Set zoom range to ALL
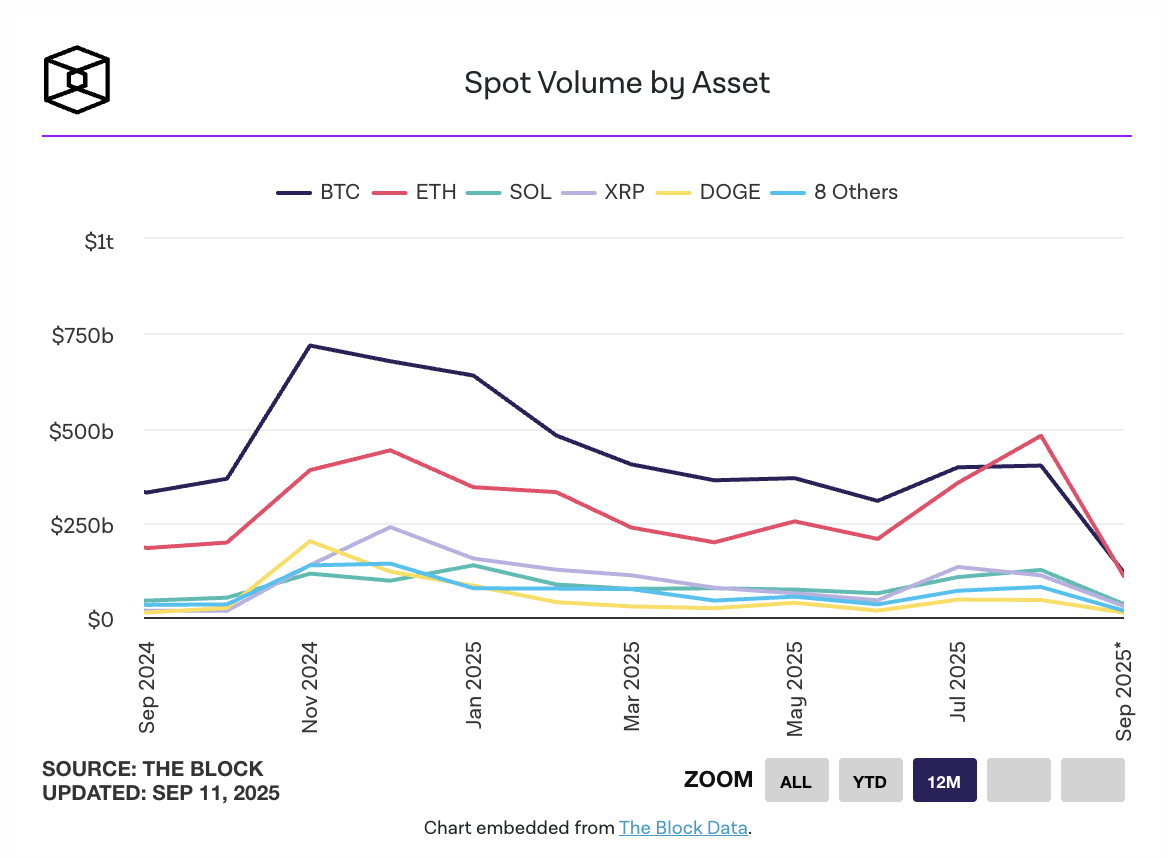 tap(796, 781)
